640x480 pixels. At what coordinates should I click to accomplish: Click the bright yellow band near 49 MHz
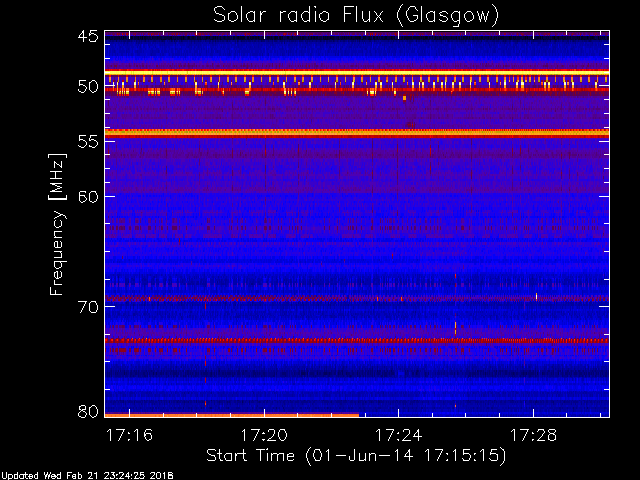[357, 73]
